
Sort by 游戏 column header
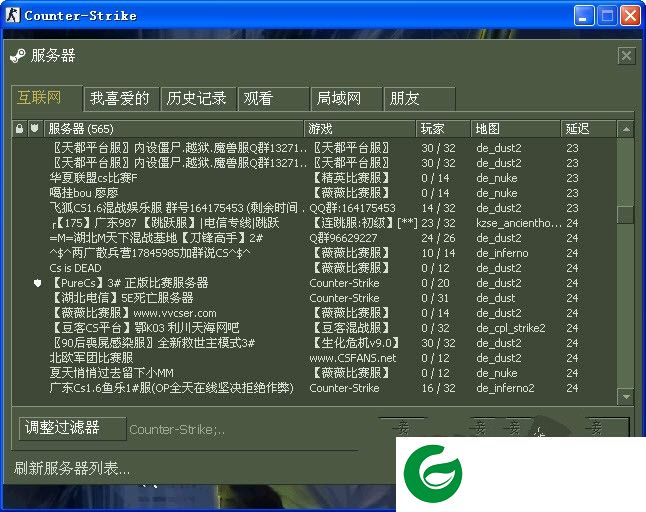click(359, 129)
